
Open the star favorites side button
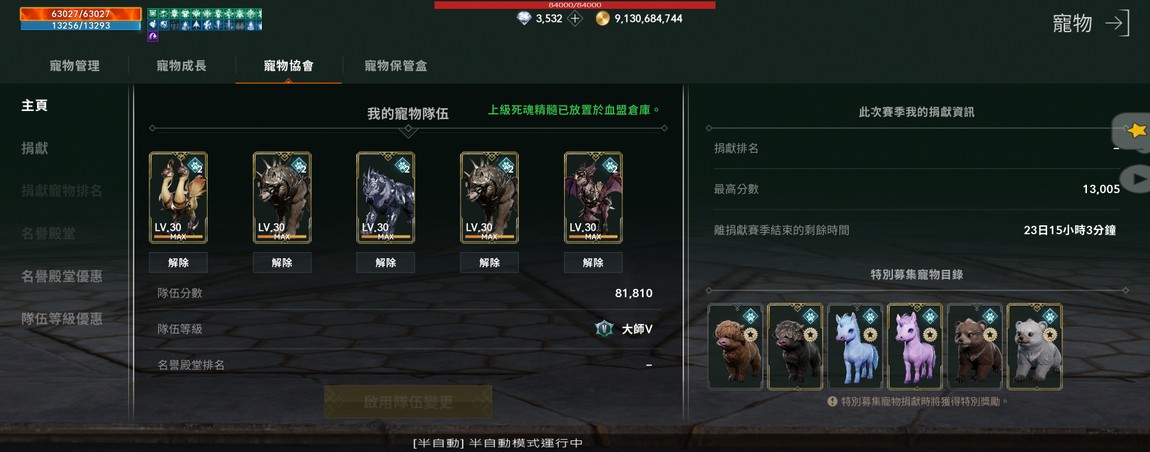click(x=1134, y=131)
